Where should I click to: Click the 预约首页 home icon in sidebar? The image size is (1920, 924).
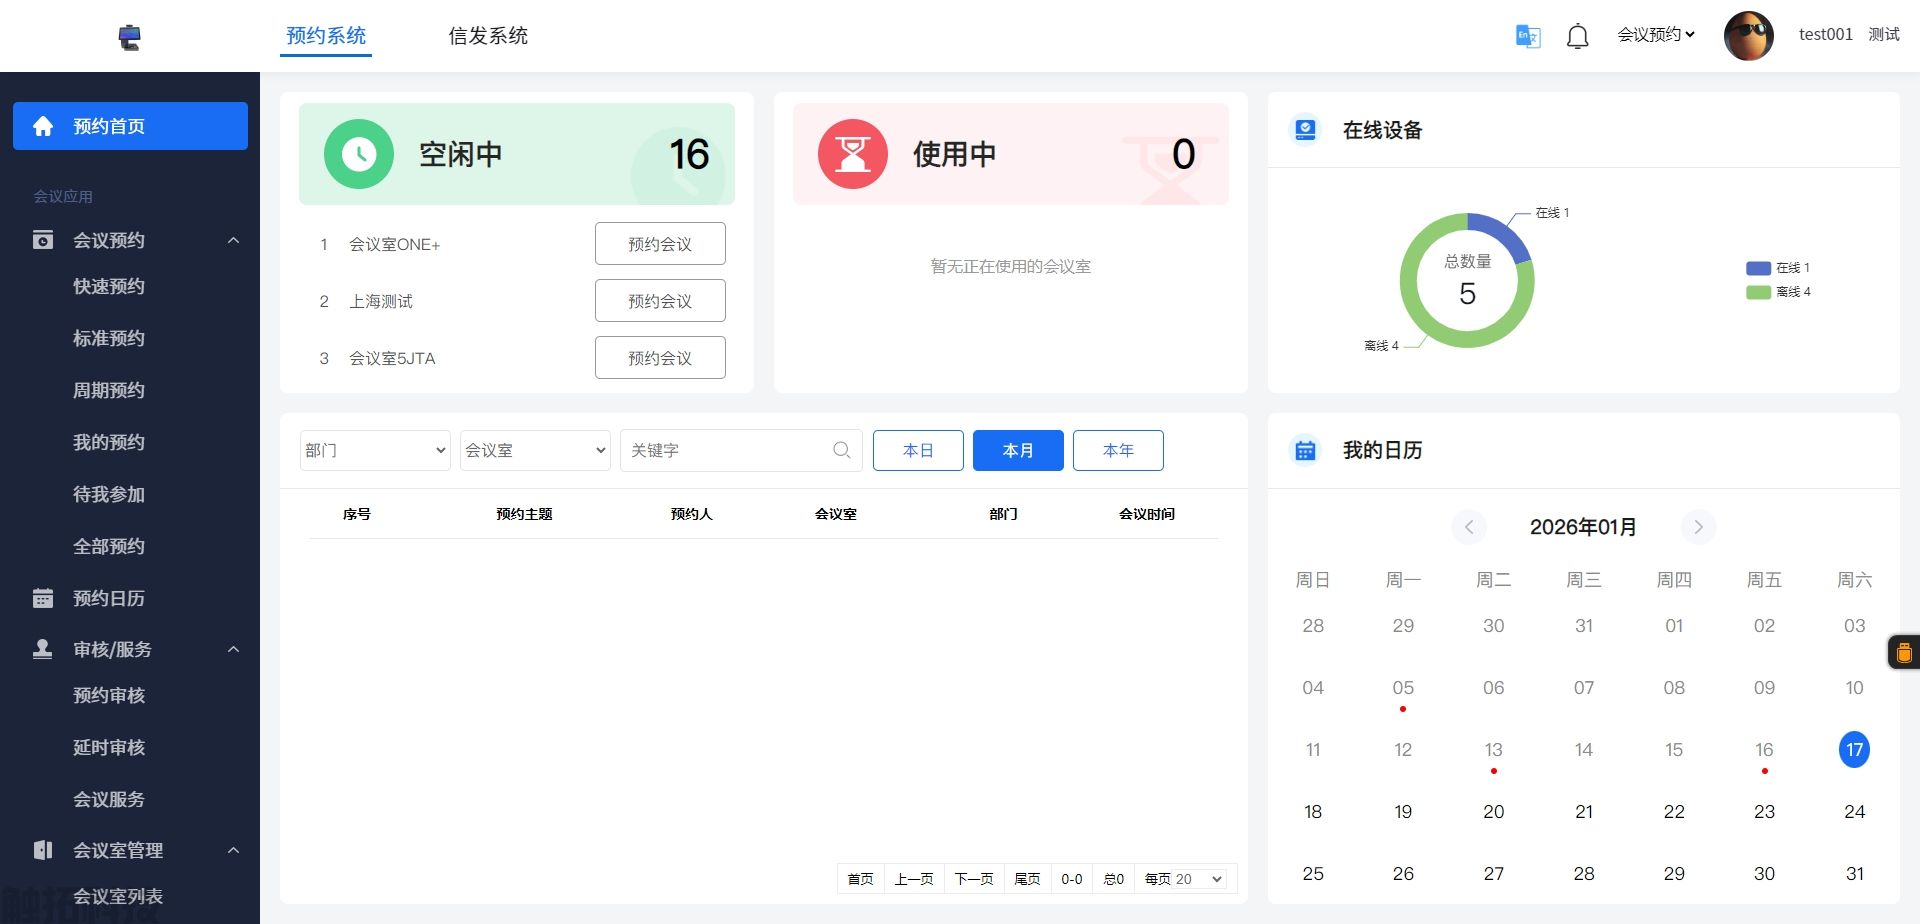43,125
